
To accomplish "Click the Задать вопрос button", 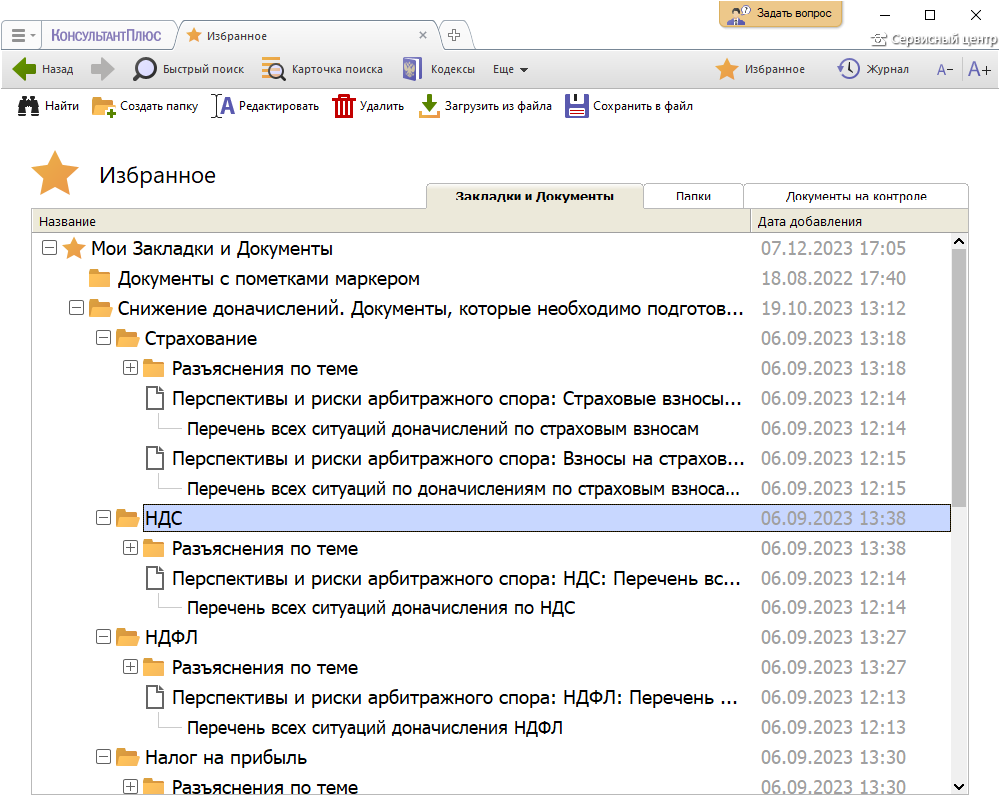I will click(781, 14).
